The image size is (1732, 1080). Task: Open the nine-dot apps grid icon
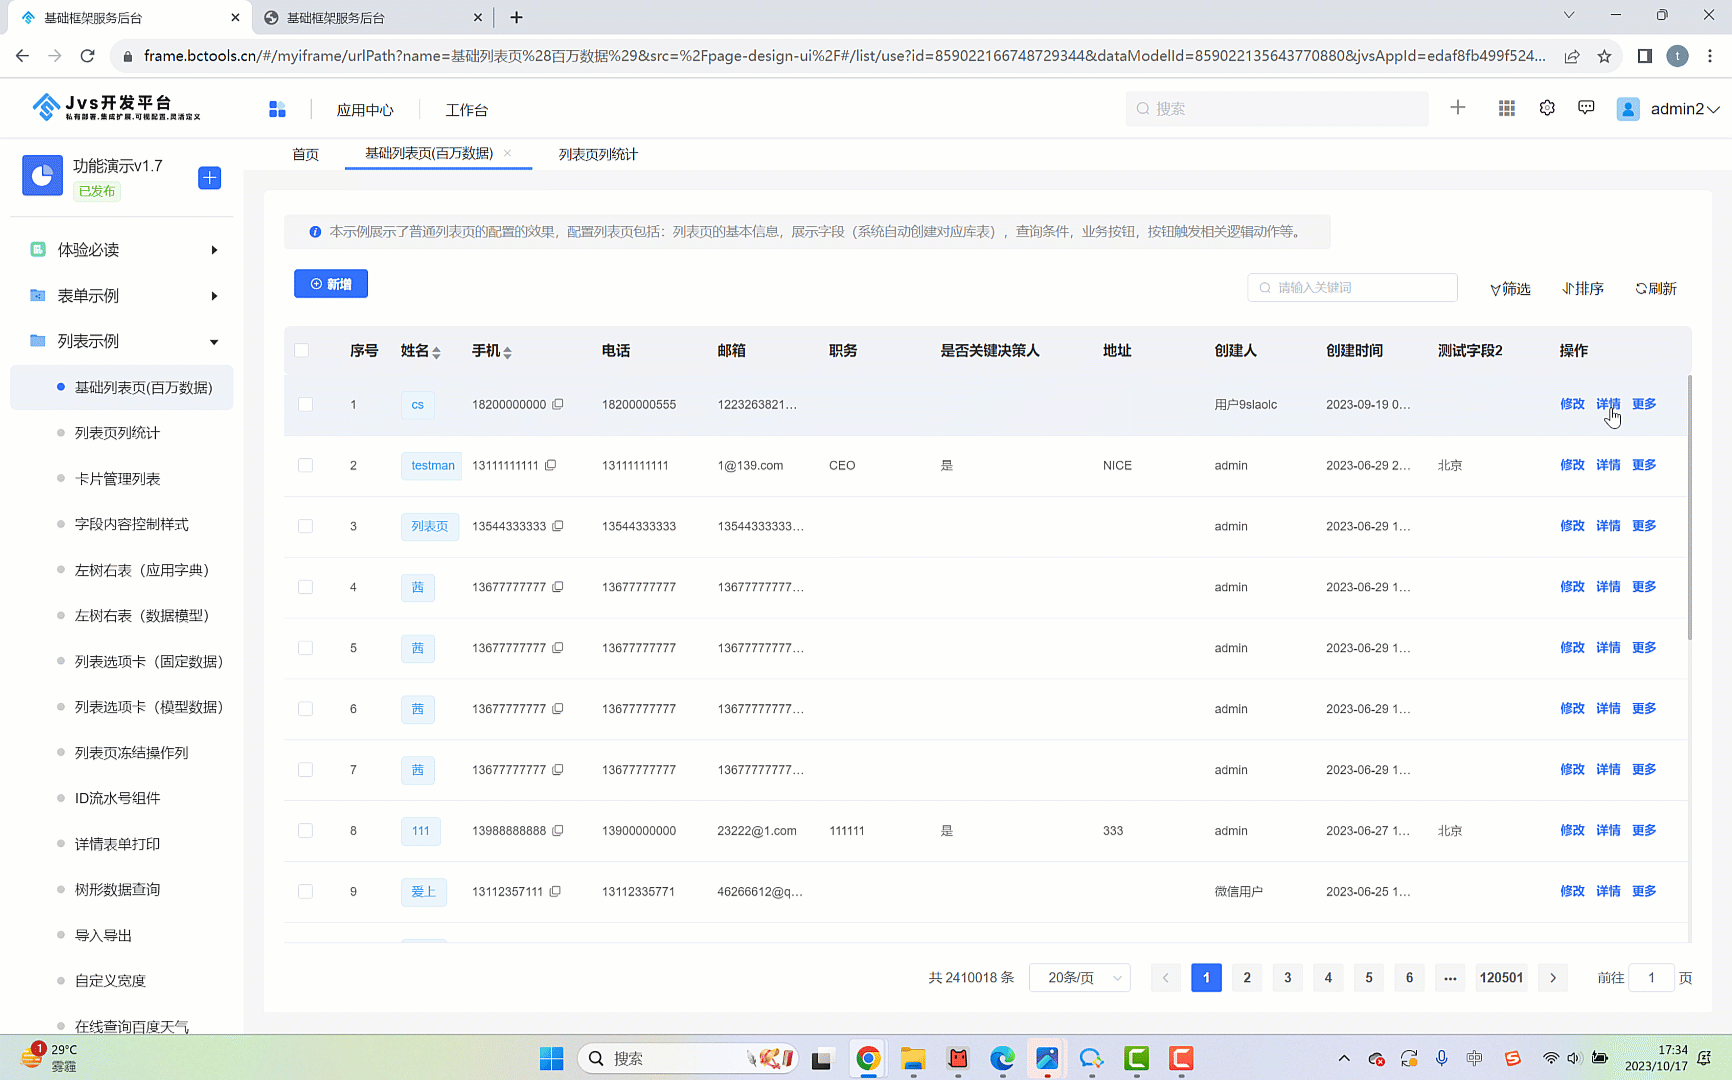[1506, 108]
